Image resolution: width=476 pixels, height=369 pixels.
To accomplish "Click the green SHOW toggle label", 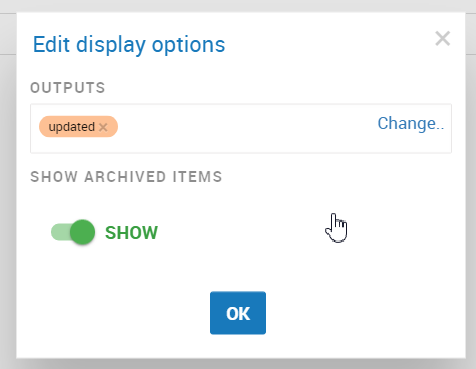I will 131,233.
